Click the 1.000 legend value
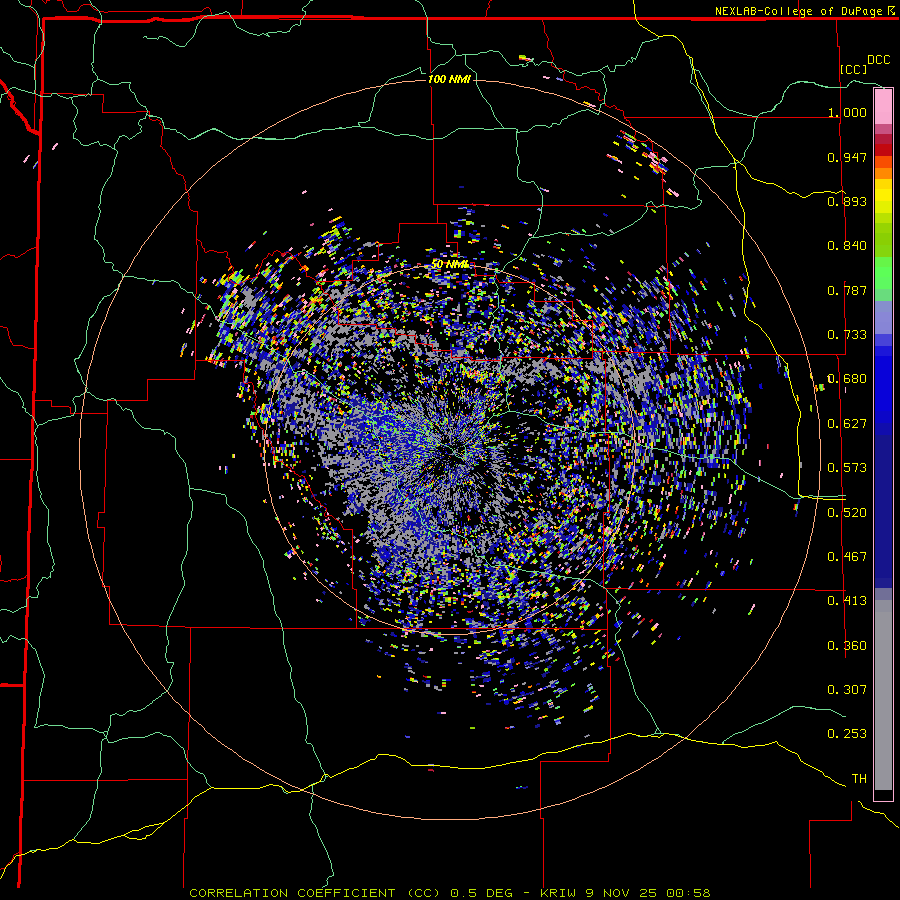The image size is (900, 900). [847, 112]
